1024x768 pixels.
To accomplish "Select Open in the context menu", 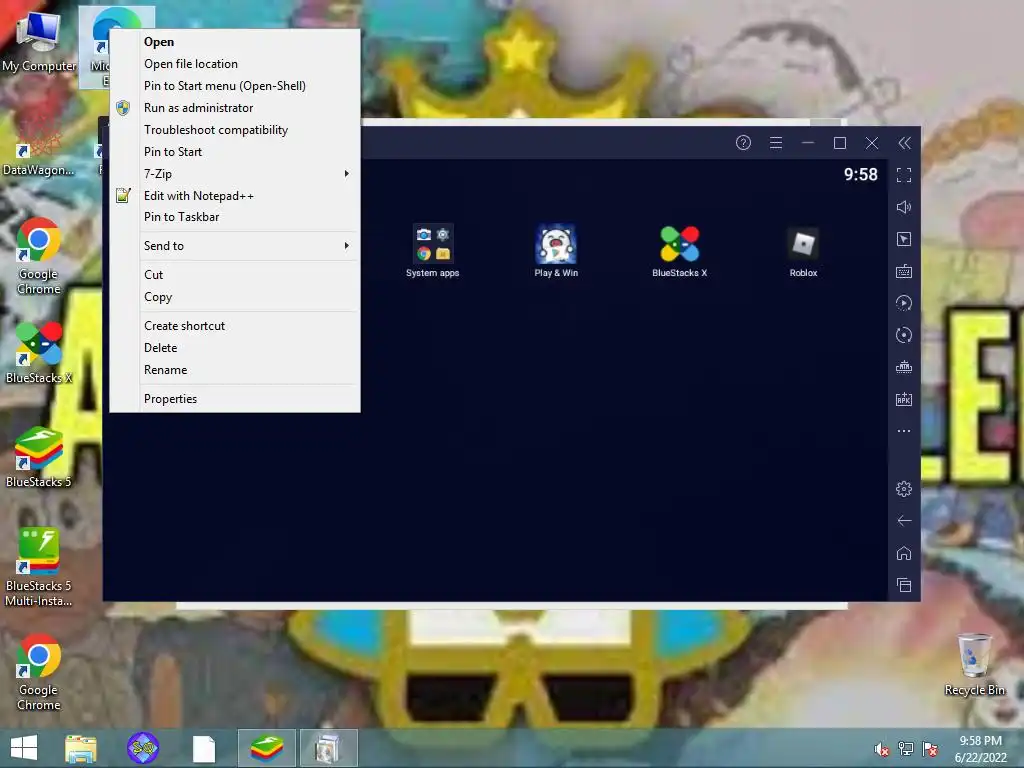I will click(235, 42).
